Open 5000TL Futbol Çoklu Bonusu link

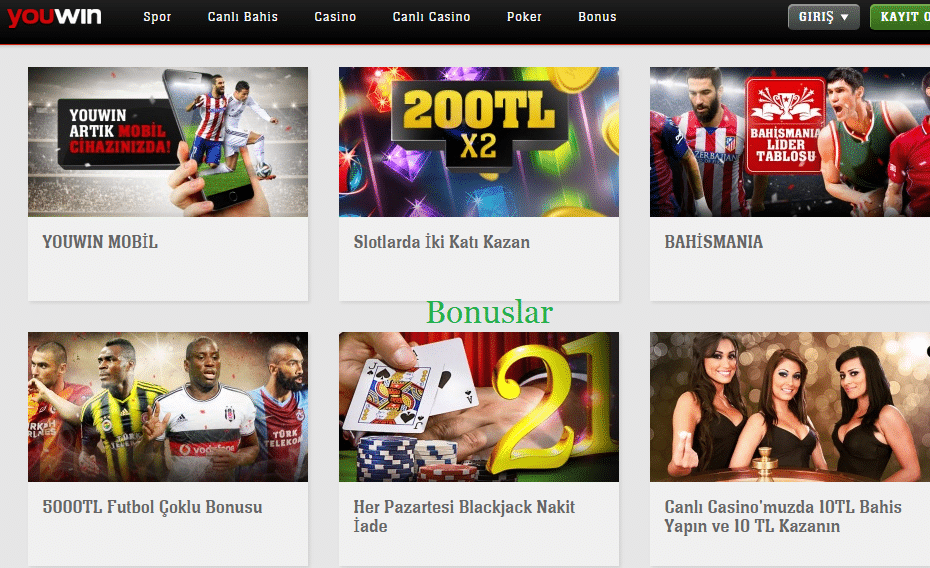(152, 507)
